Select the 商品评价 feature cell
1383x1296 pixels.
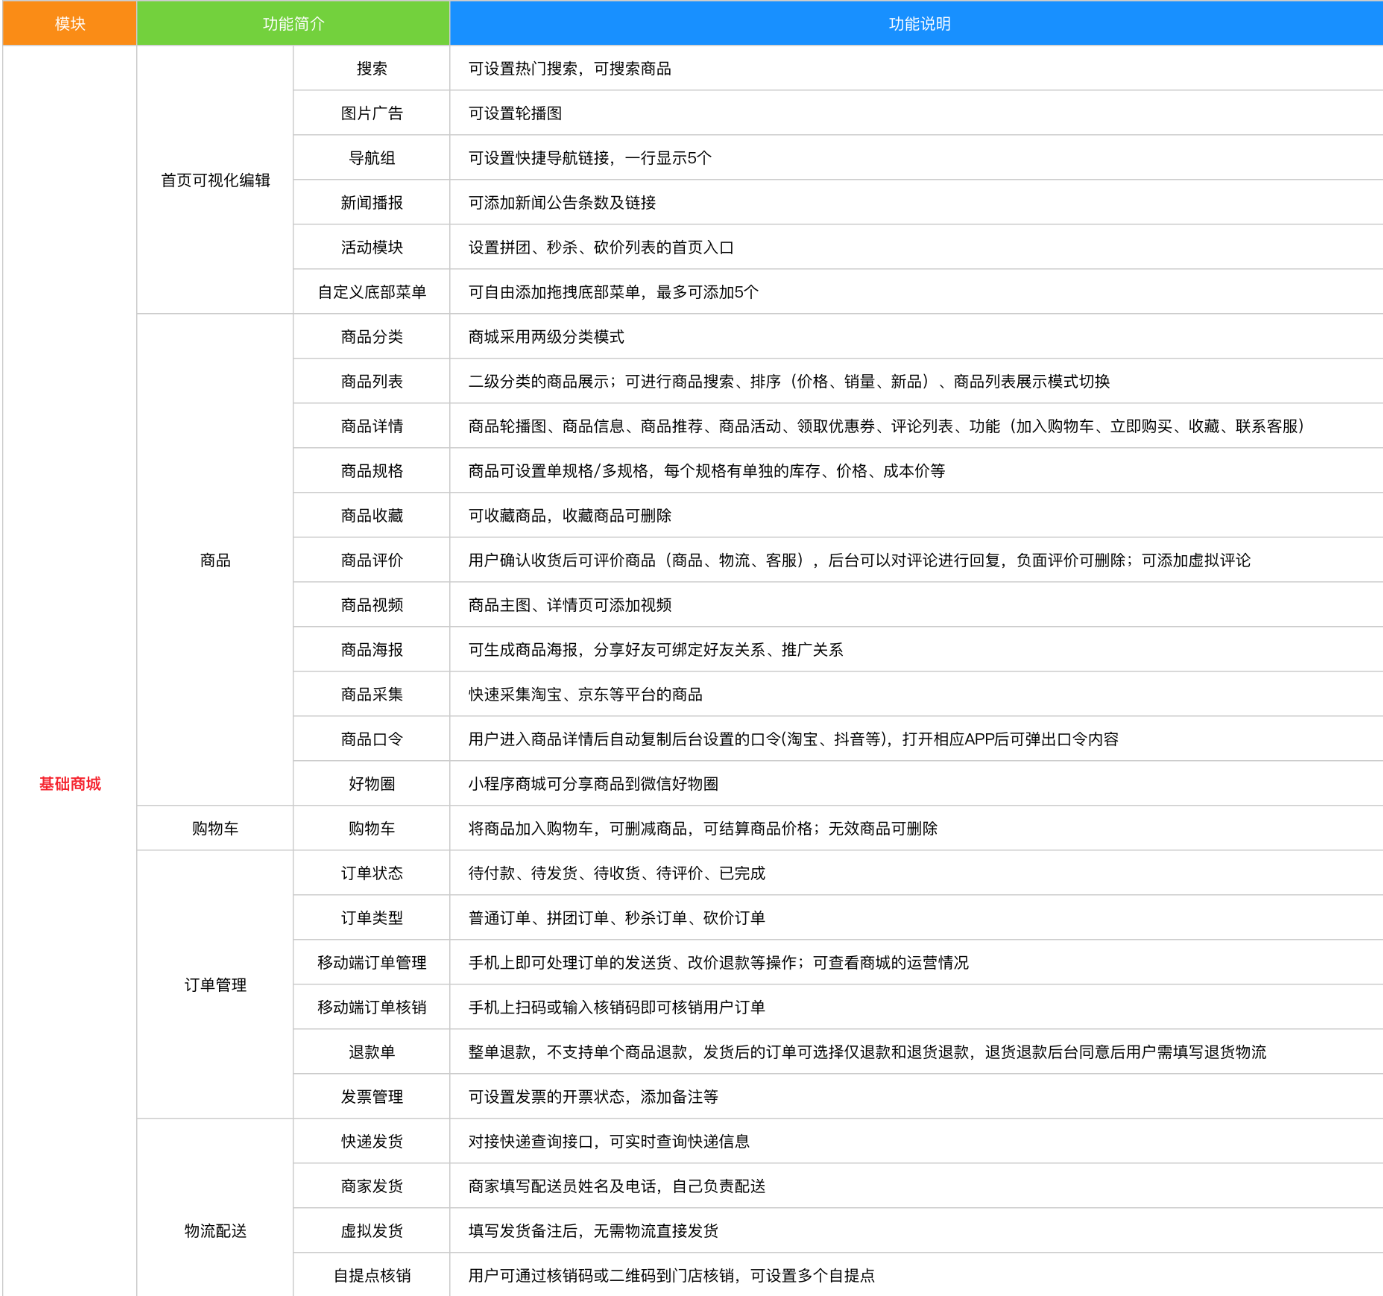tap(372, 560)
